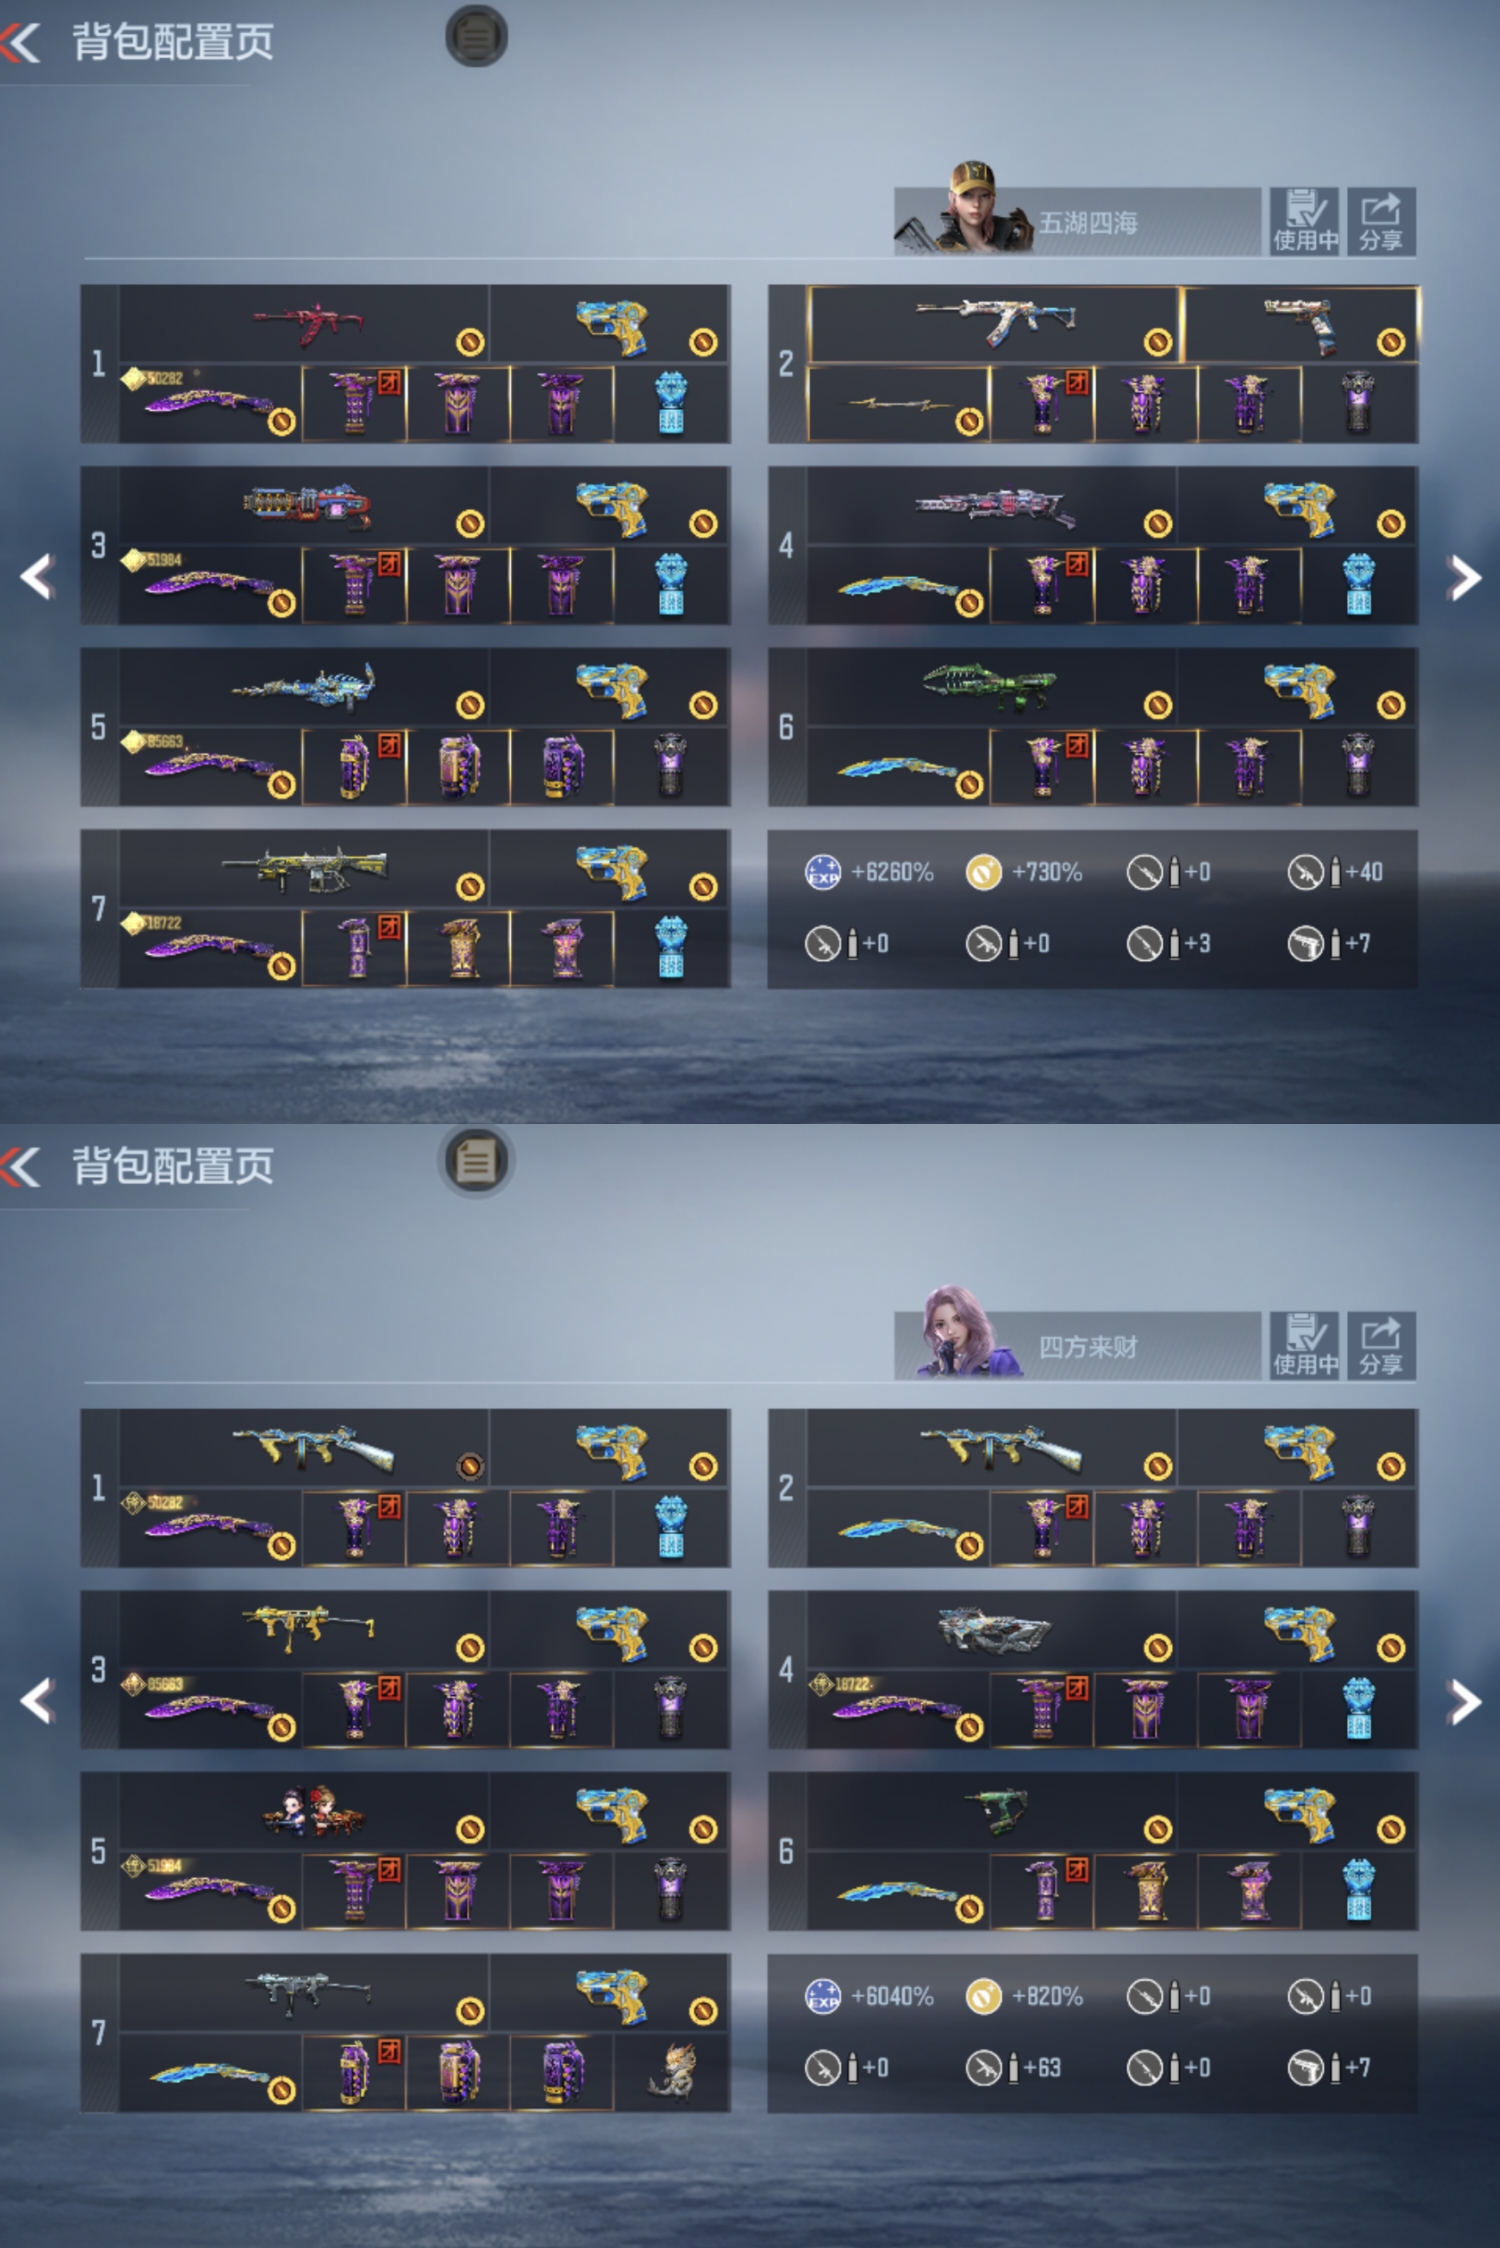Click the 分享 share icon next to 五湖四海
Viewport: 1500px width, 2248px height.
pos(1381,221)
